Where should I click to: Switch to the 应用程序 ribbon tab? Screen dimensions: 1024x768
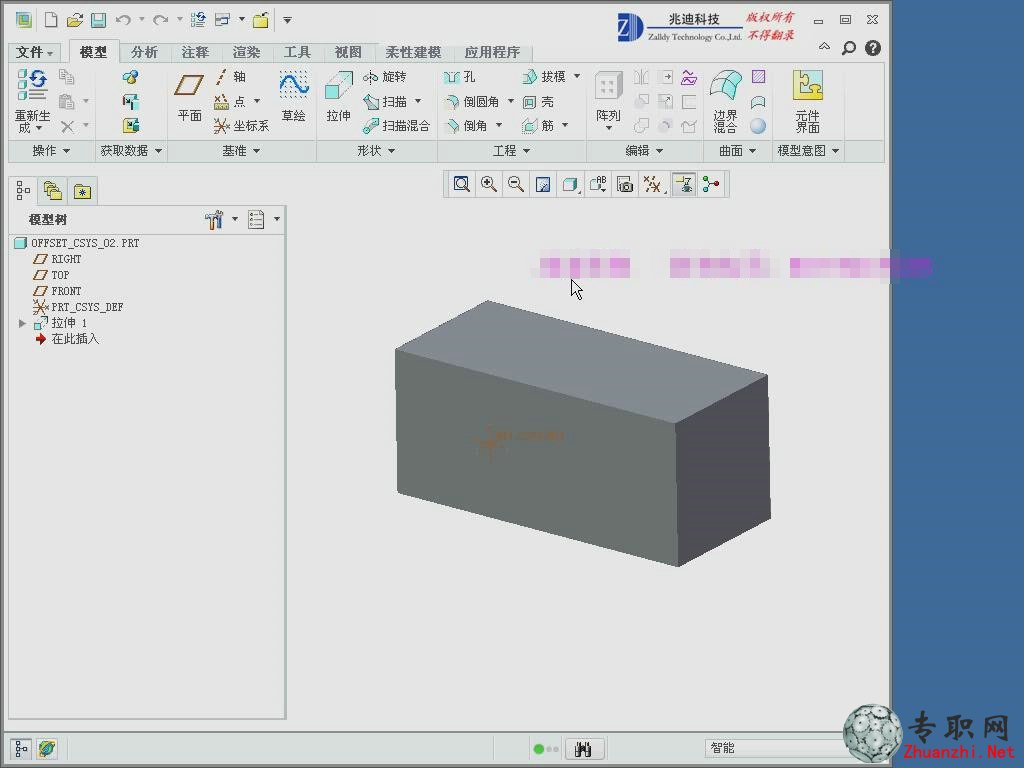(492, 52)
